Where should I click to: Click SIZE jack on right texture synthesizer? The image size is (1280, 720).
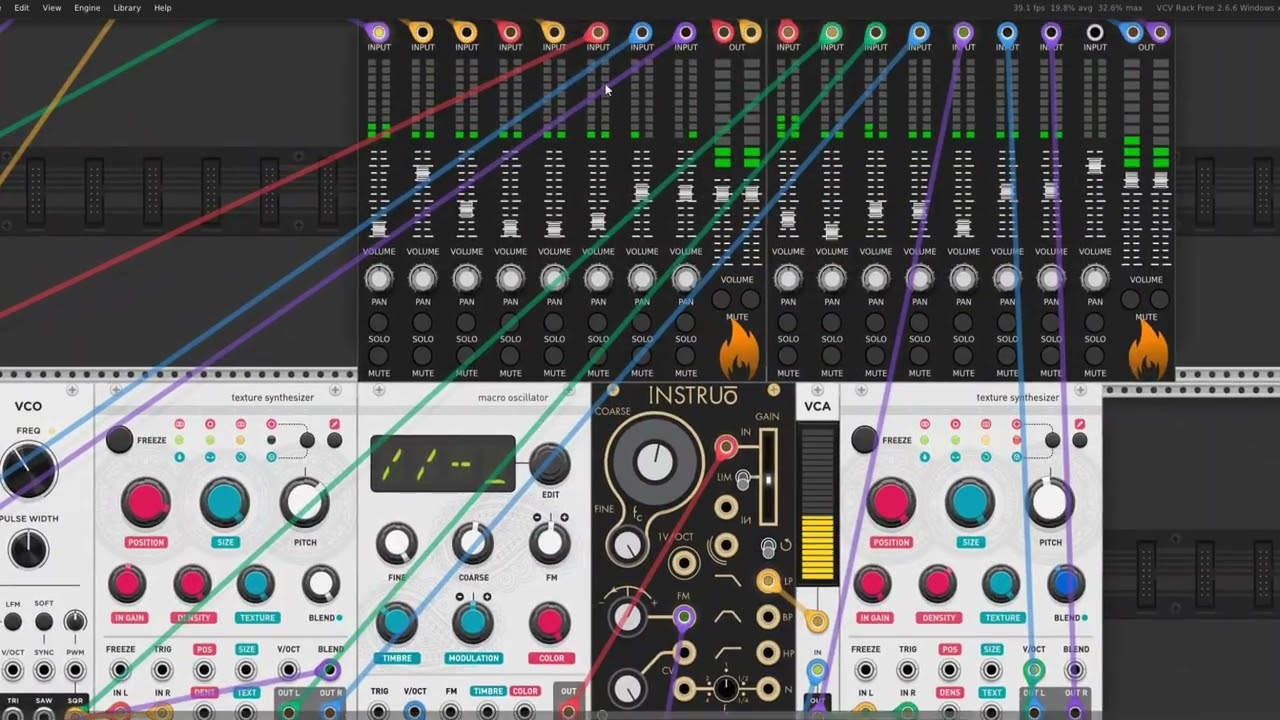pos(992,670)
